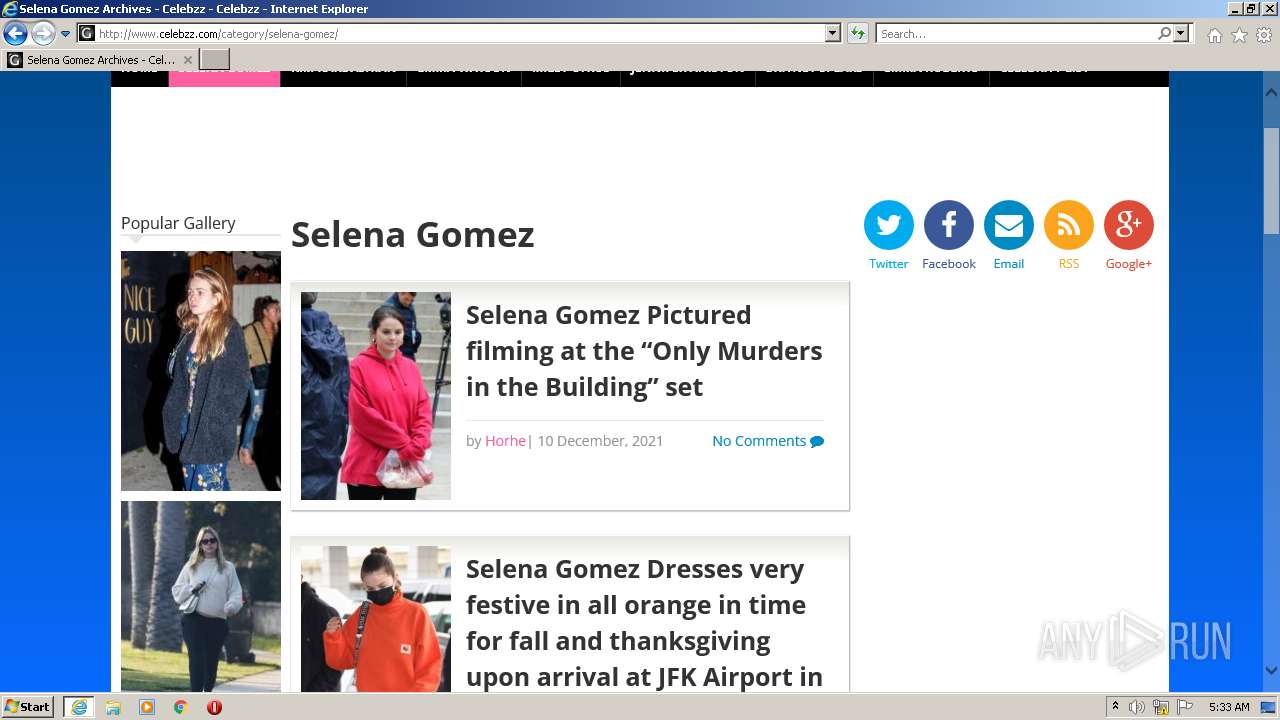Click the Twitter text label
1280x720 pixels.
click(x=888, y=264)
